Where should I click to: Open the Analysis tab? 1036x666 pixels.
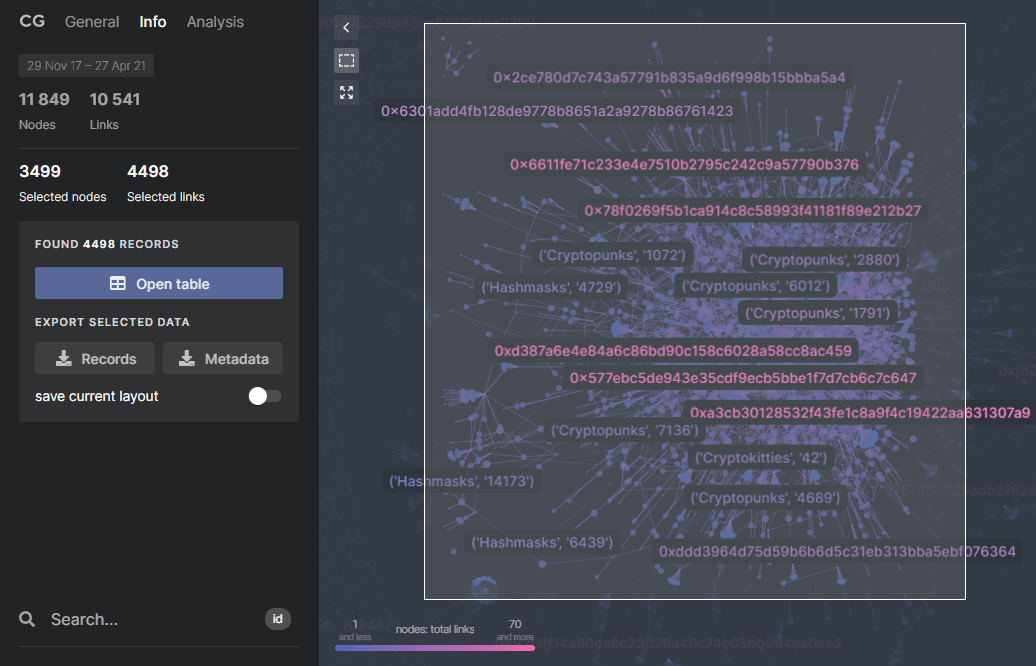pyautogui.click(x=215, y=21)
